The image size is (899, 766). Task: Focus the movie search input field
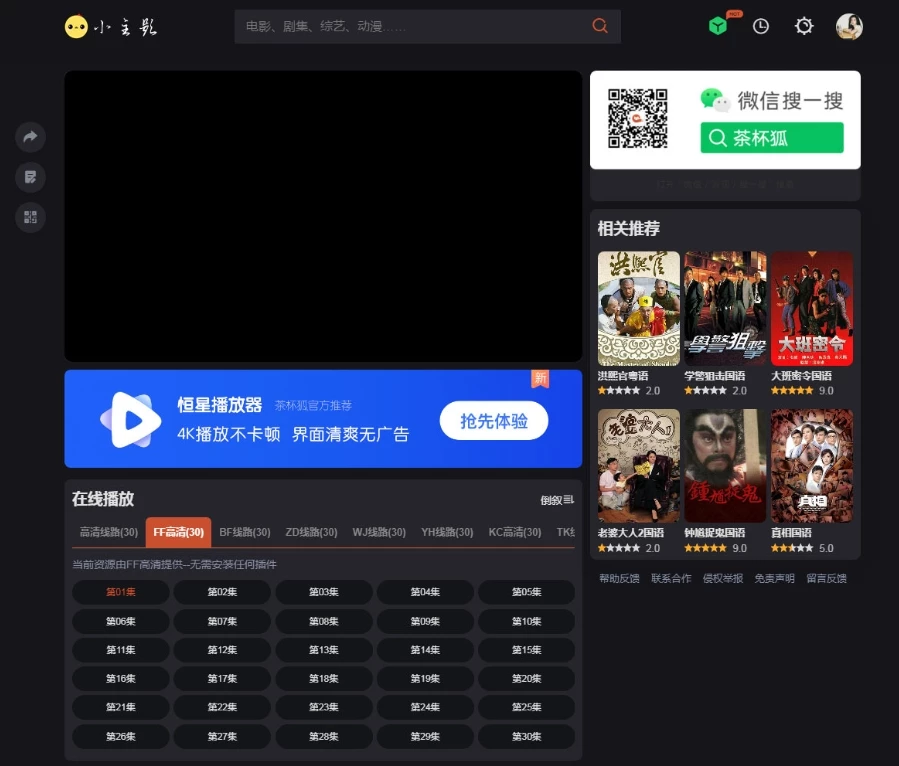tap(410, 27)
